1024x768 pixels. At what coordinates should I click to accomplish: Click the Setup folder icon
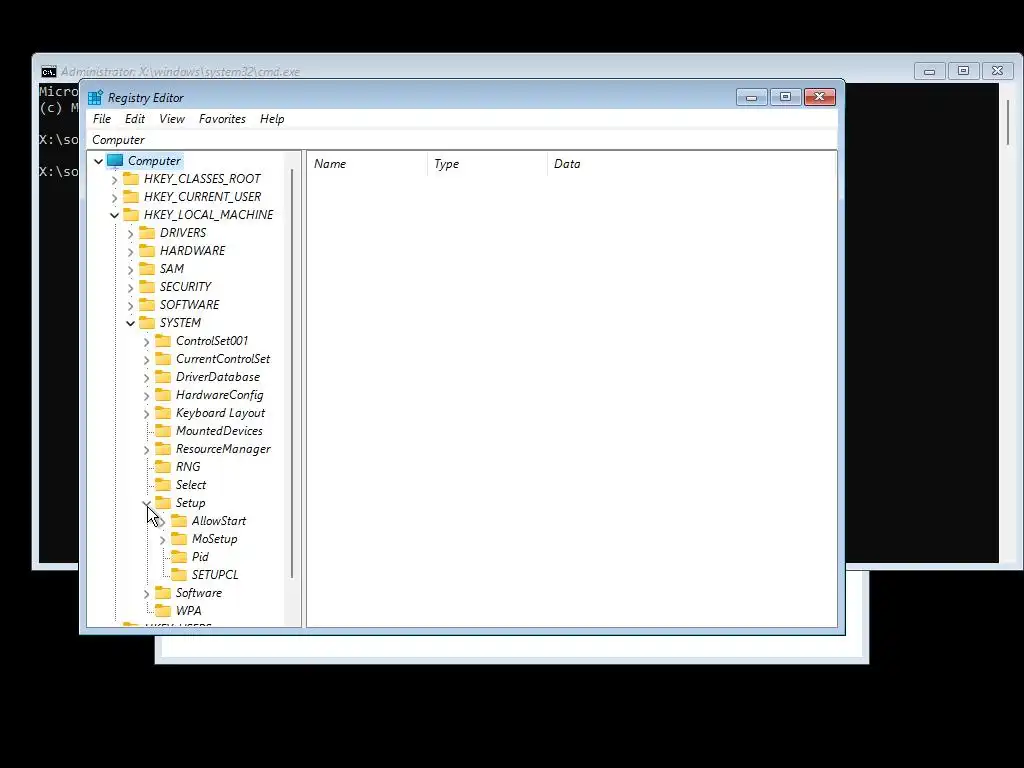[163, 503]
